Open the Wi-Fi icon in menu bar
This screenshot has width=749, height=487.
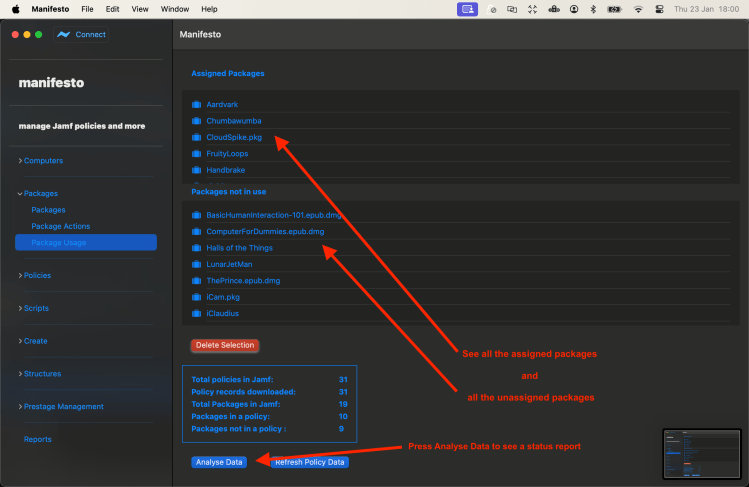638,9
